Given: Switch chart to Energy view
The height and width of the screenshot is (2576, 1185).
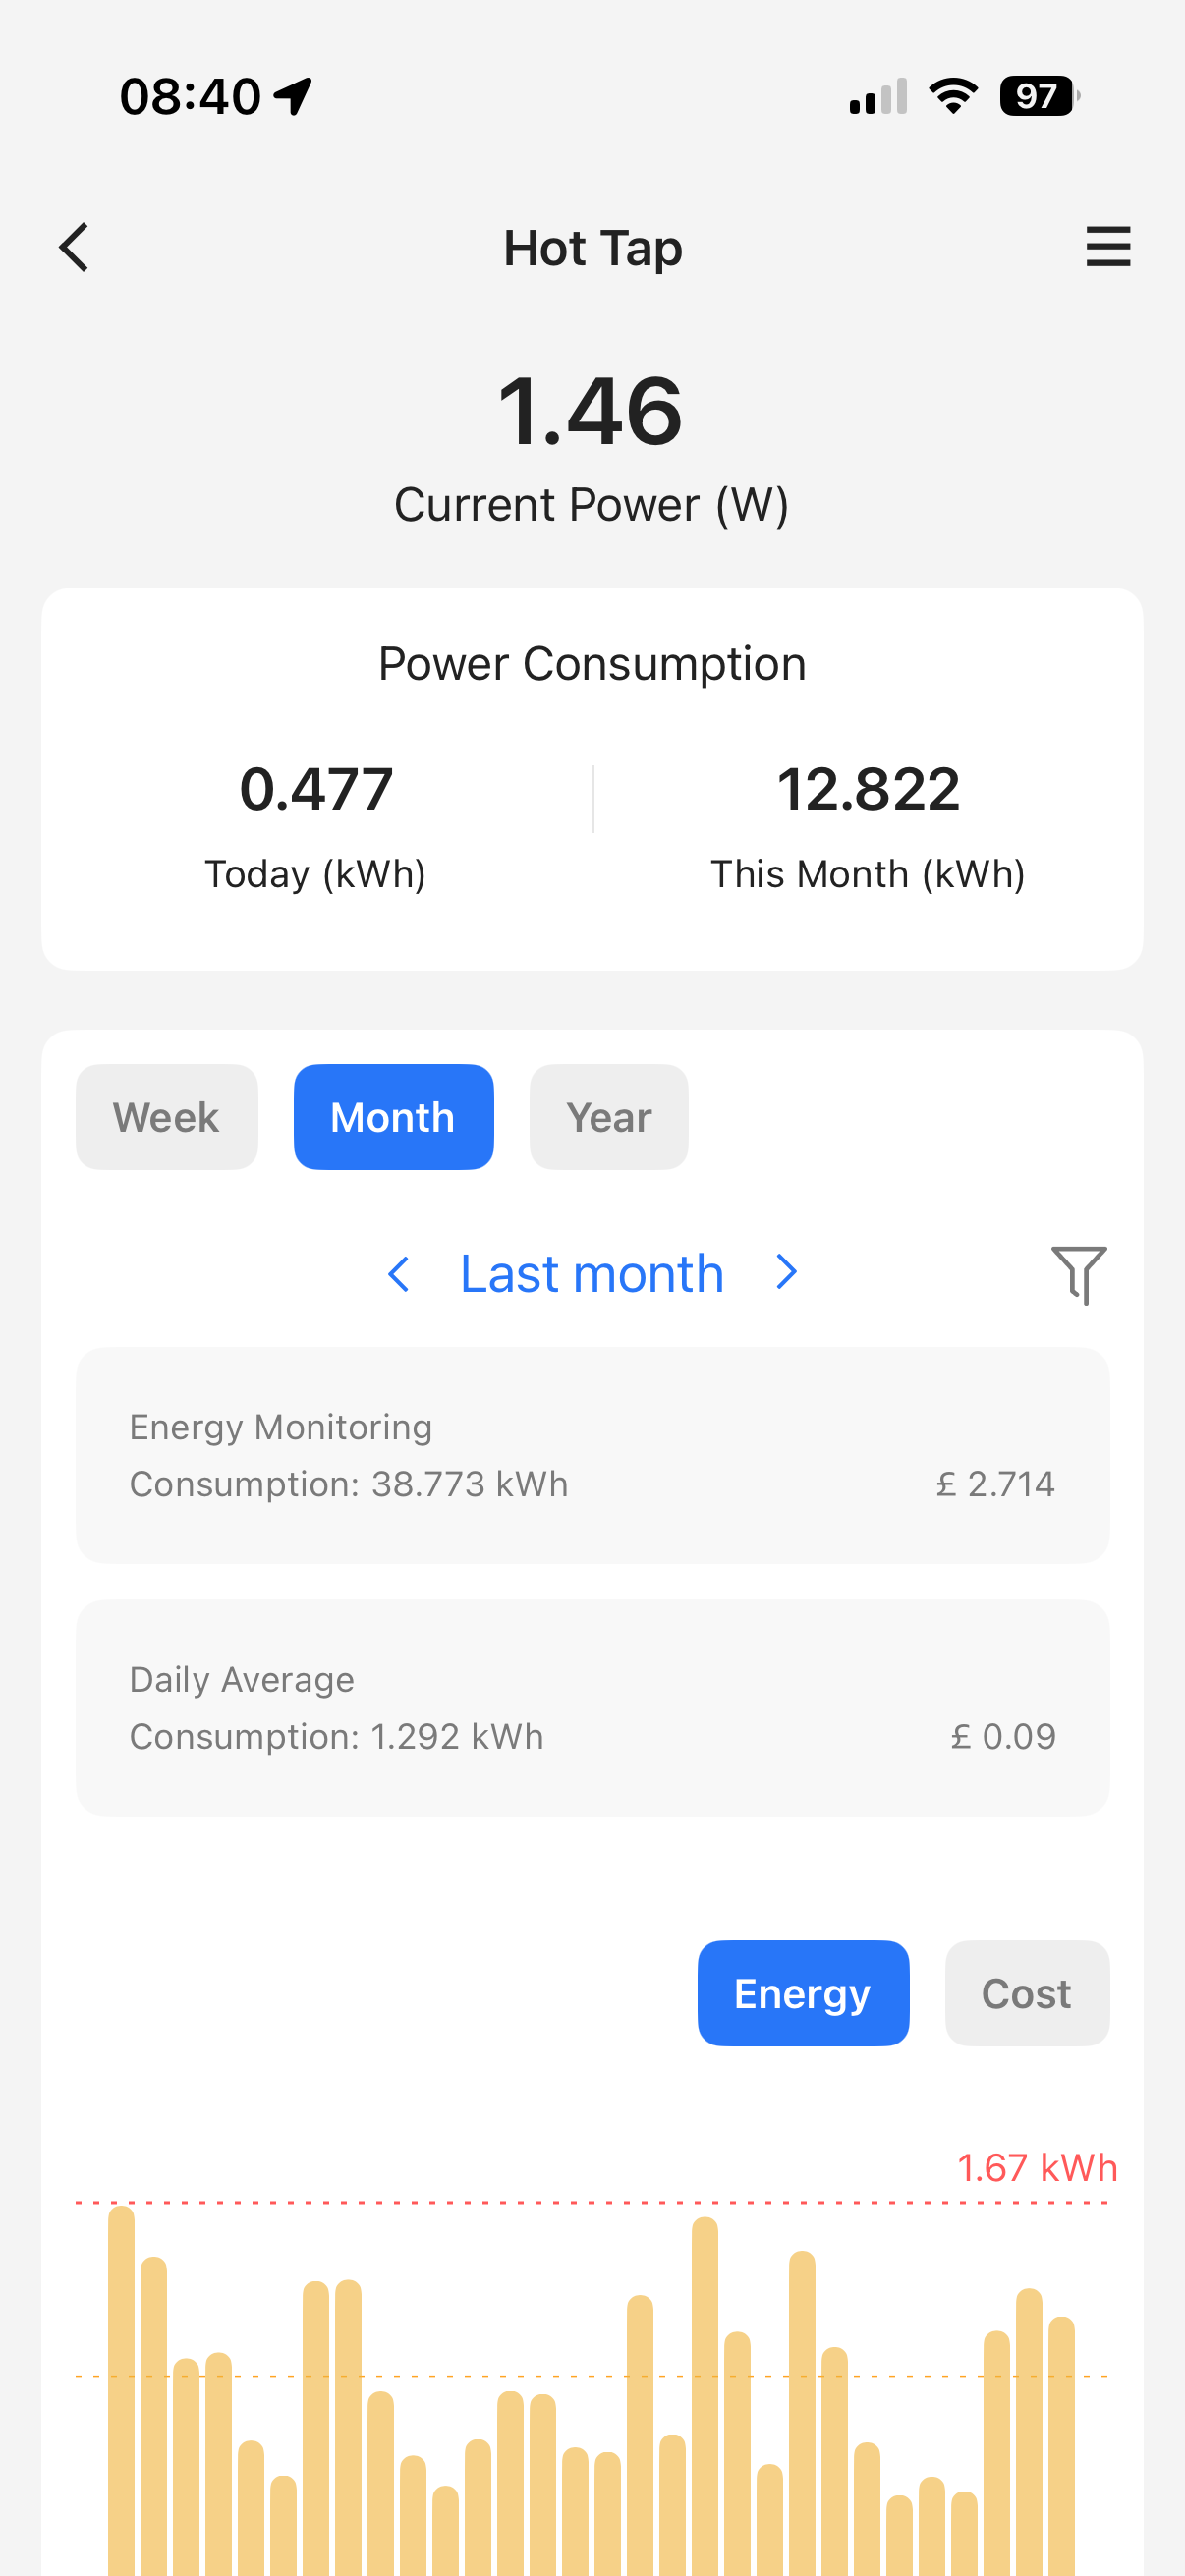Looking at the screenshot, I should (803, 1993).
